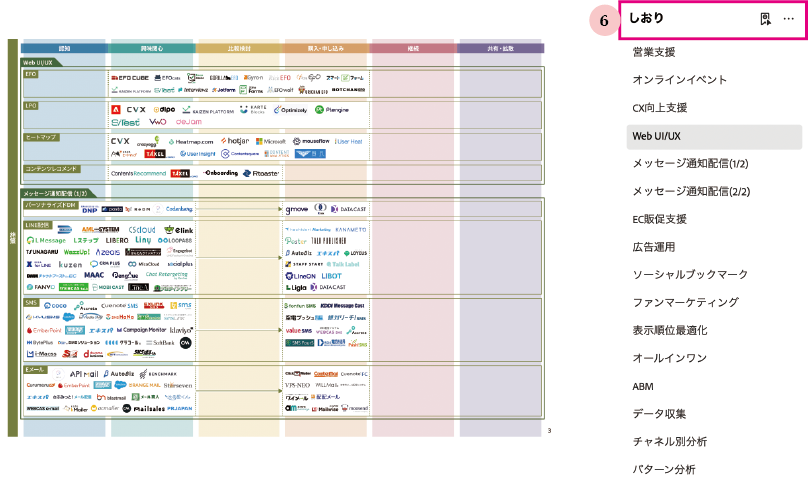Image resolution: width=811 pixels, height=483 pixels.
Task: Click the kuzen logo in LINE row
Action: coord(70,264)
